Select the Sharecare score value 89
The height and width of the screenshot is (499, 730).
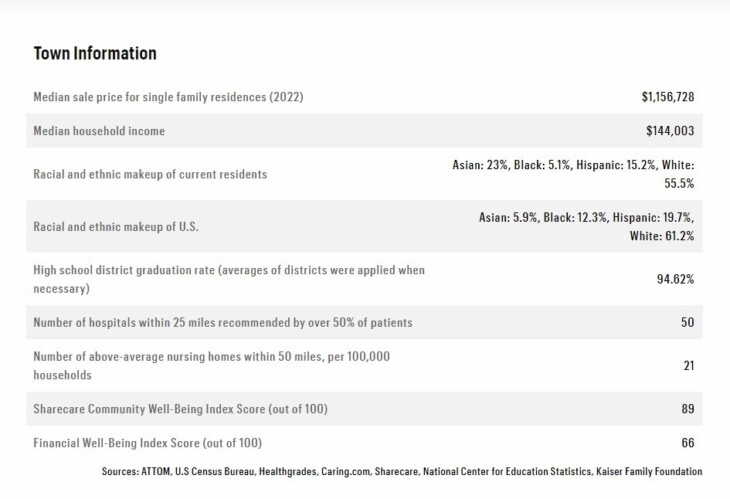(x=687, y=409)
